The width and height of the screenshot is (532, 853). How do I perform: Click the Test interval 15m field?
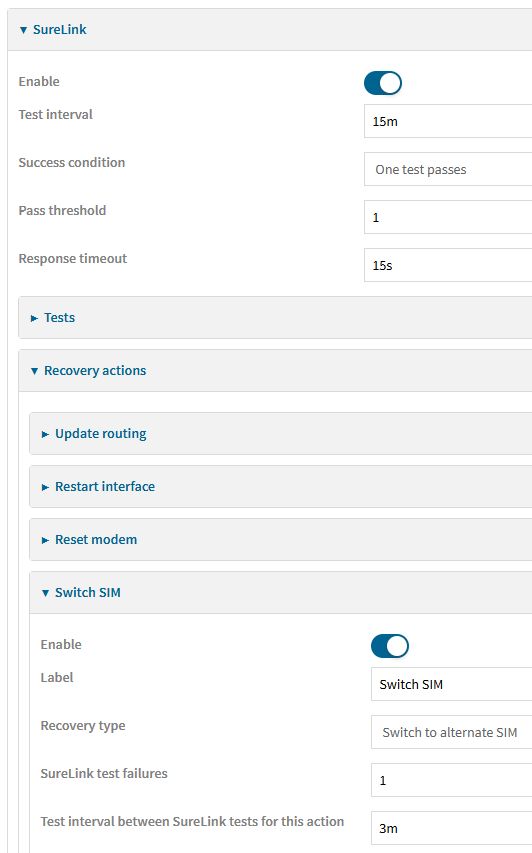[x=448, y=121]
